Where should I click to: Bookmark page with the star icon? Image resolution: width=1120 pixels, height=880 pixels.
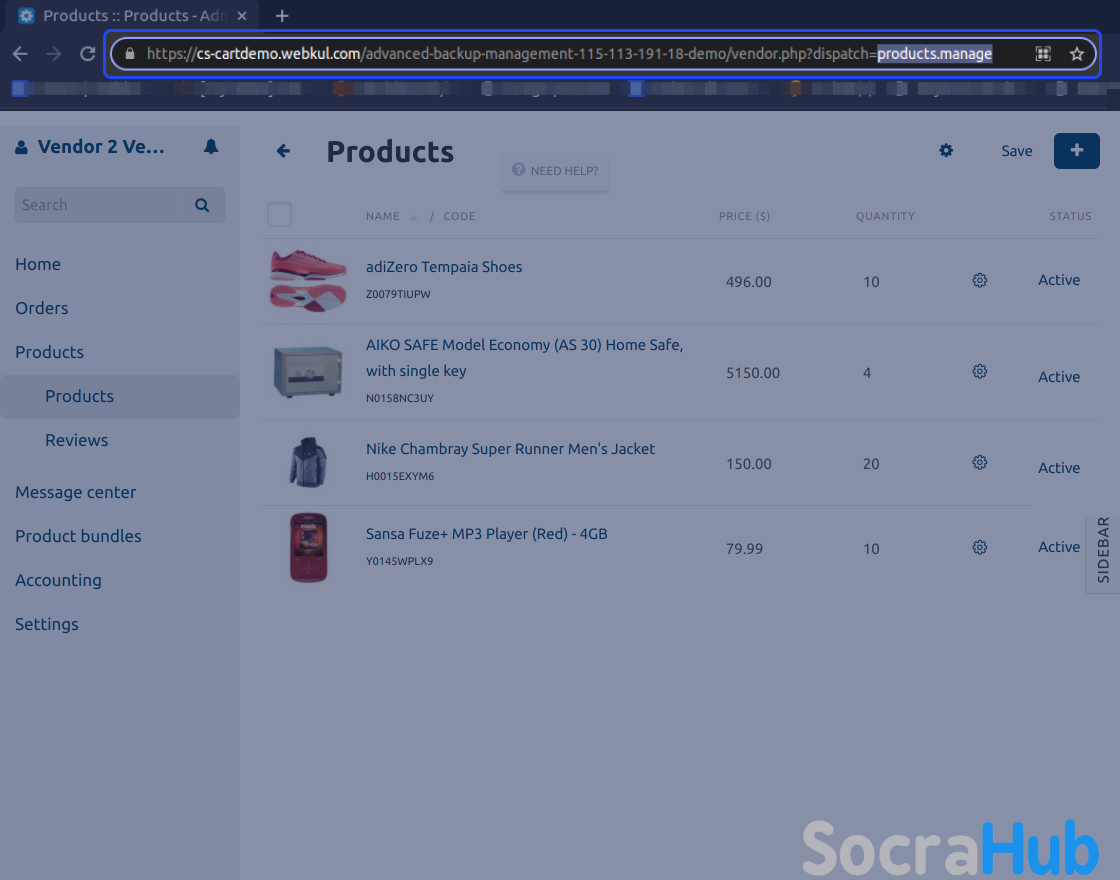1076,54
